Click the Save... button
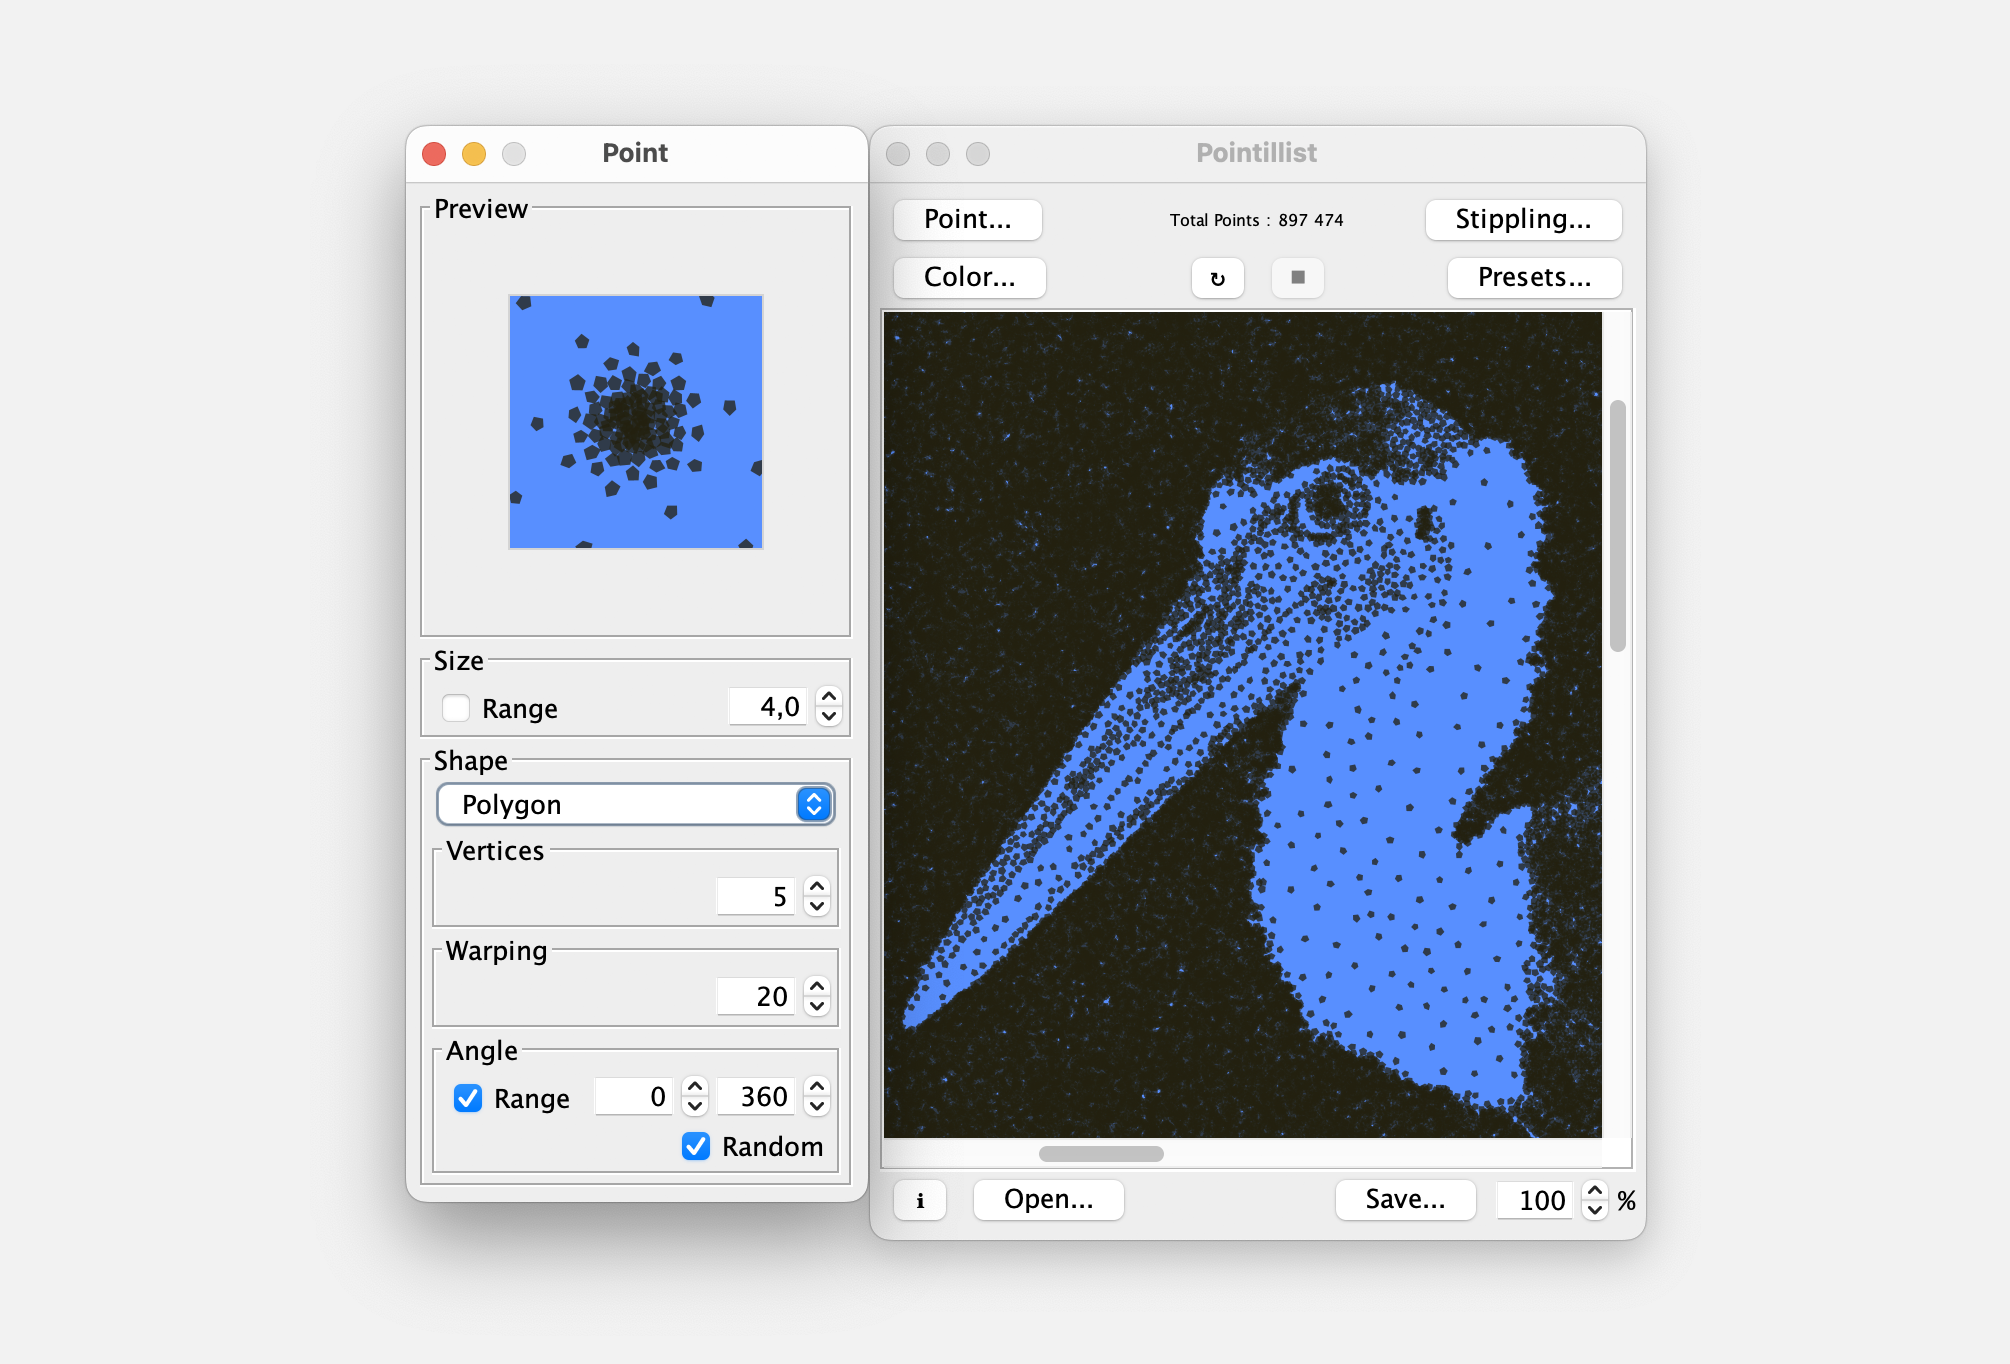The width and height of the screenshot is (2010, 1364). pyautogui.click(x=1405, y=1199)
